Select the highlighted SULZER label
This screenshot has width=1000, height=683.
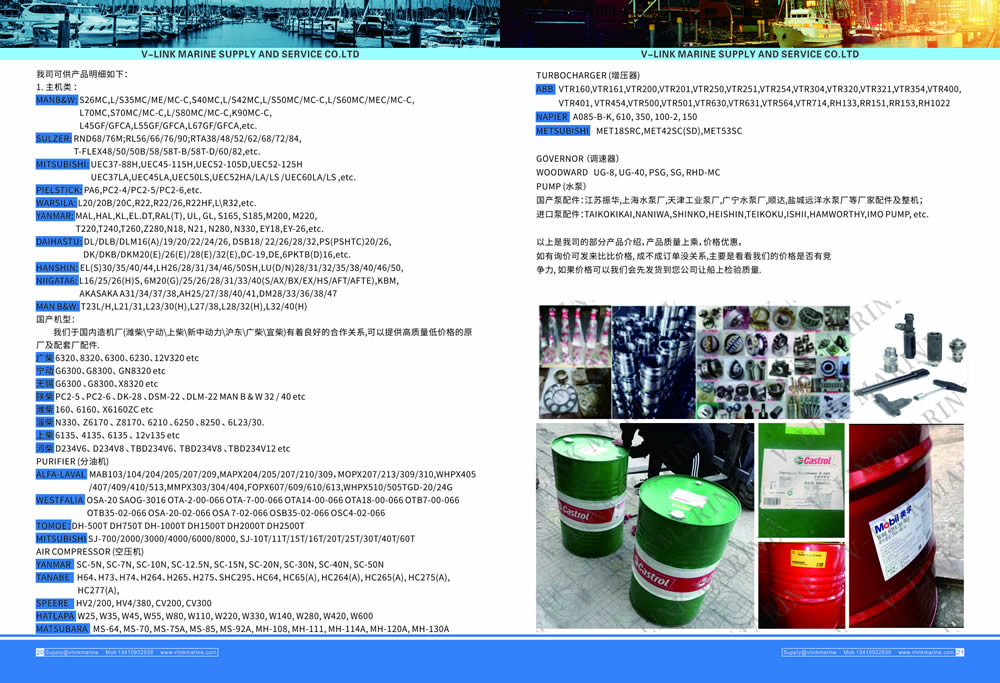pyautogui.click(x=54, y=138)
